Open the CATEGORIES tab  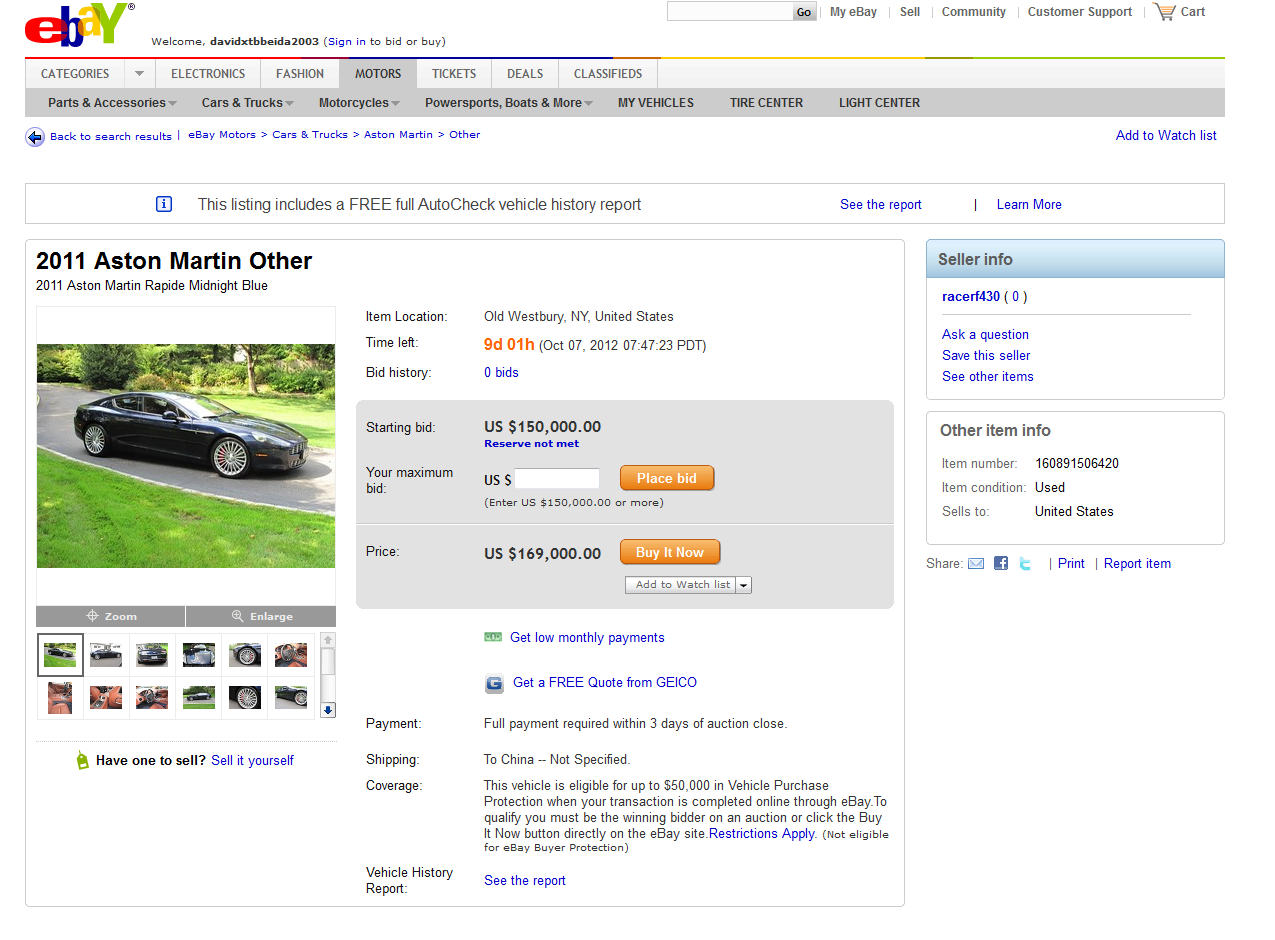tap(75, 74)
